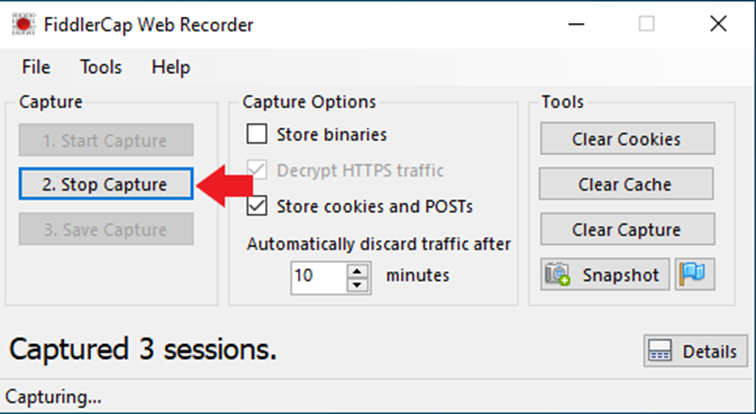The height and width of the screenshot is (414, 756).
Task: Click the Clear Capture button
Action: 627,229
